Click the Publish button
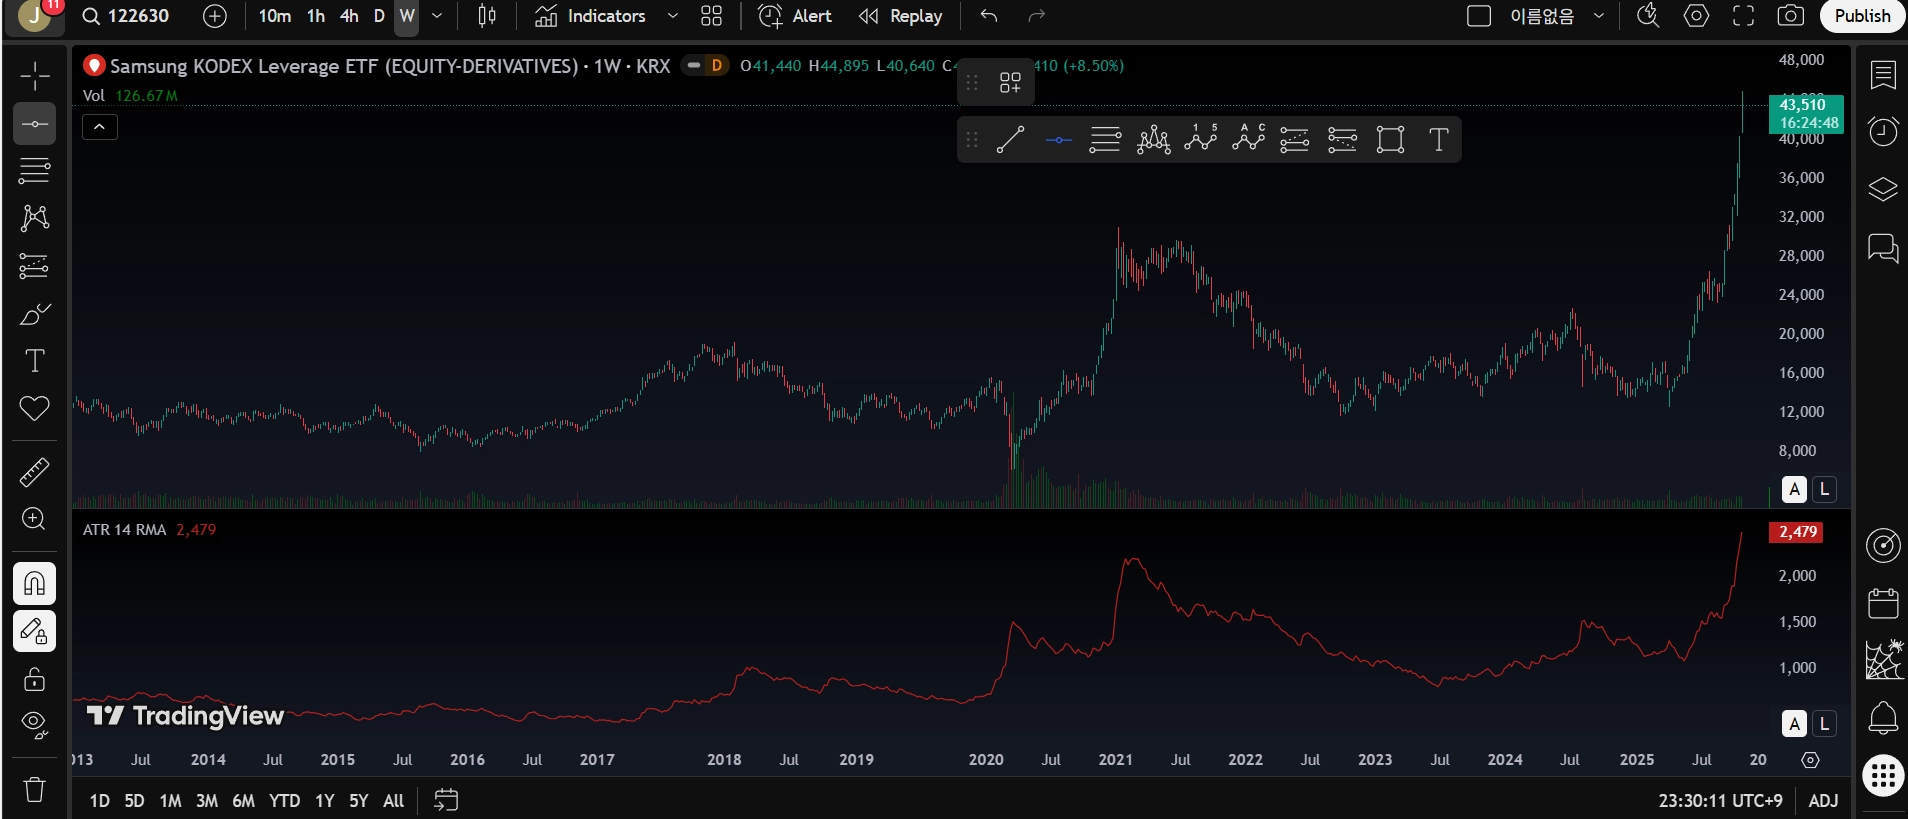 point(1862,16)
